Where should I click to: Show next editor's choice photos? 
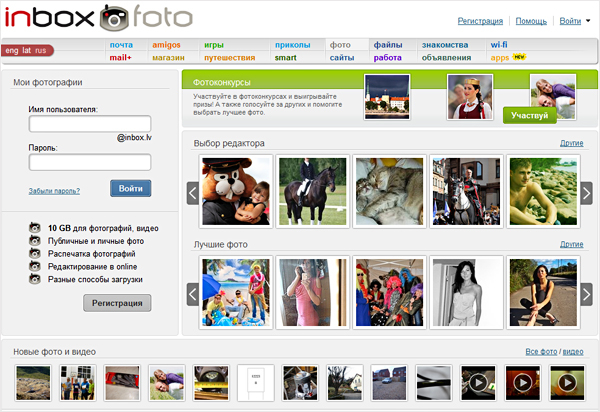click(586, 193)
